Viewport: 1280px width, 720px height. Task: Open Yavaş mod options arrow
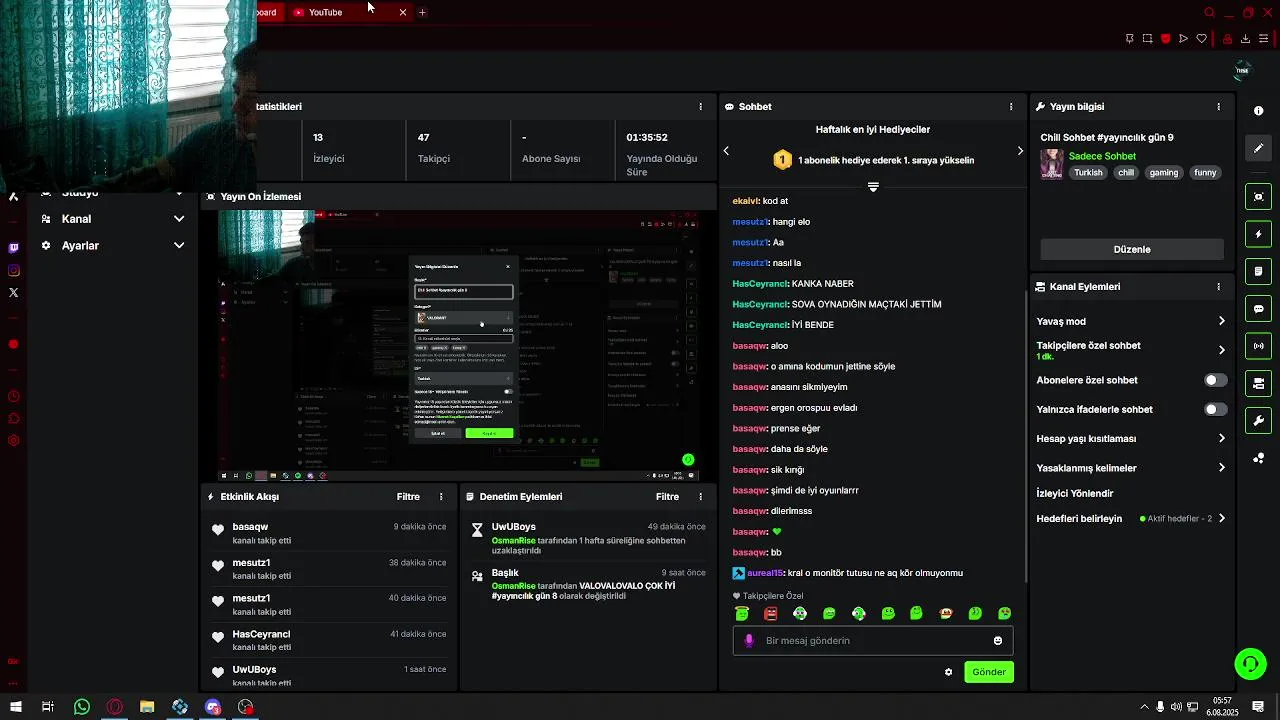pyautogui.click(x=1221, y=321)
